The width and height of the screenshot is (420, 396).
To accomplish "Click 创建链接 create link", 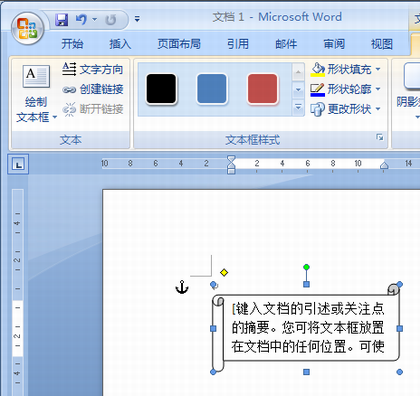I will tap(93, 89).
